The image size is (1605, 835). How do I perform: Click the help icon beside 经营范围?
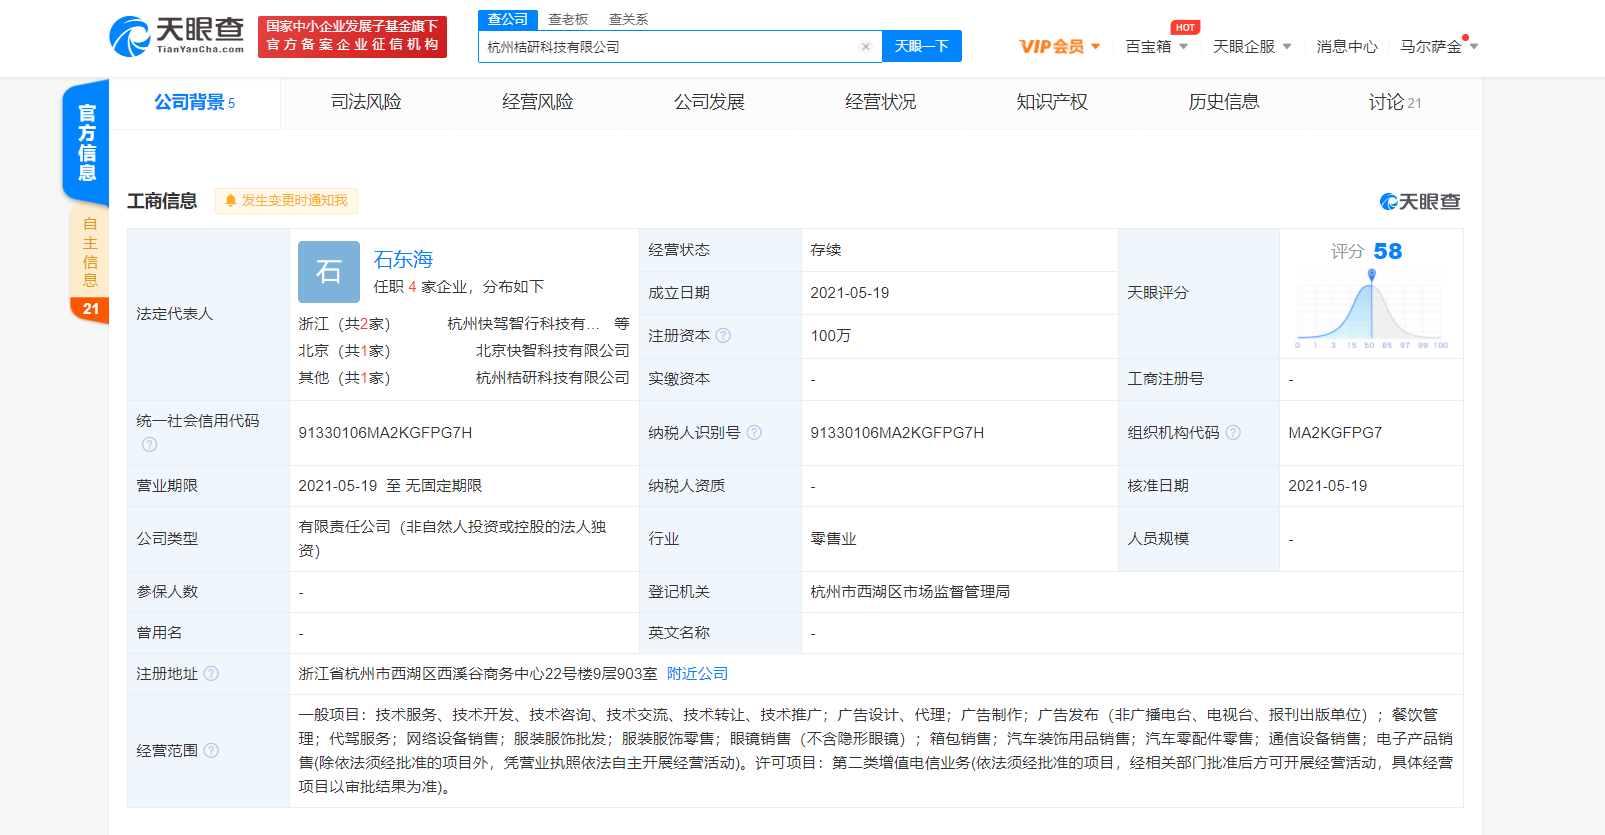coord(211,751)
